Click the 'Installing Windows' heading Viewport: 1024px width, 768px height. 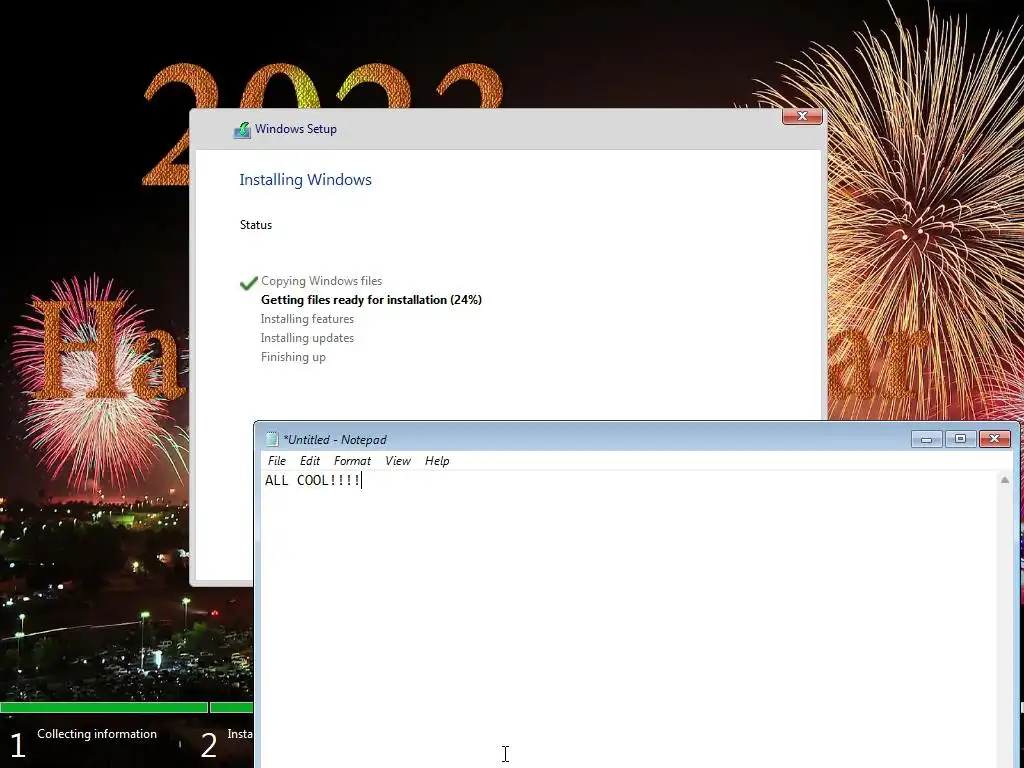click(x=305, y=180)
